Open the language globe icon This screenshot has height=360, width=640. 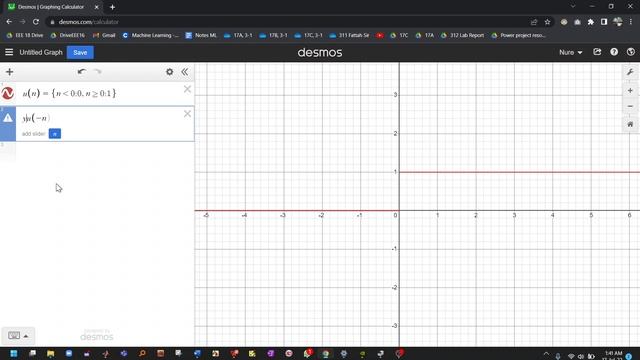[x=631, y=52]
